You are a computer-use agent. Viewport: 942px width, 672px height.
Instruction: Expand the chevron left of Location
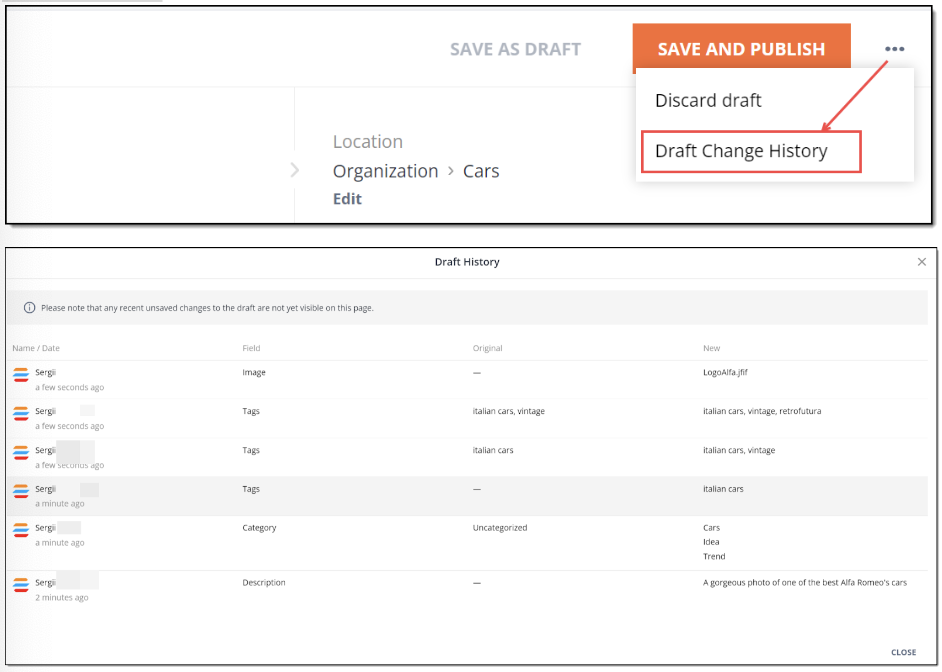pos(294,170)
